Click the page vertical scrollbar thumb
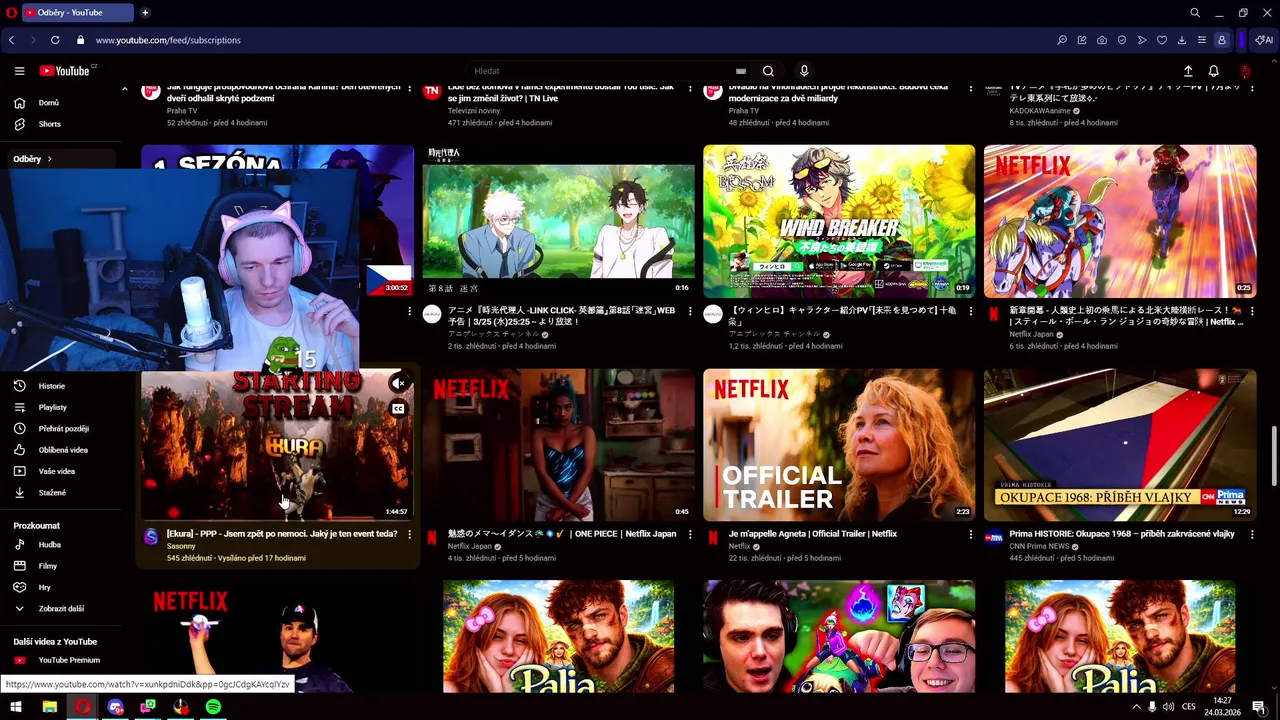This screenshot has height=720, width=1280. coord(1274,458)
